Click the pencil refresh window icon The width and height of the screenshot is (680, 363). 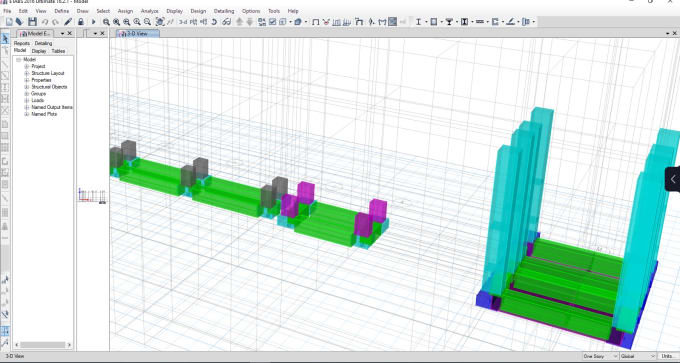pyautogui.click(x=68, y=22)
